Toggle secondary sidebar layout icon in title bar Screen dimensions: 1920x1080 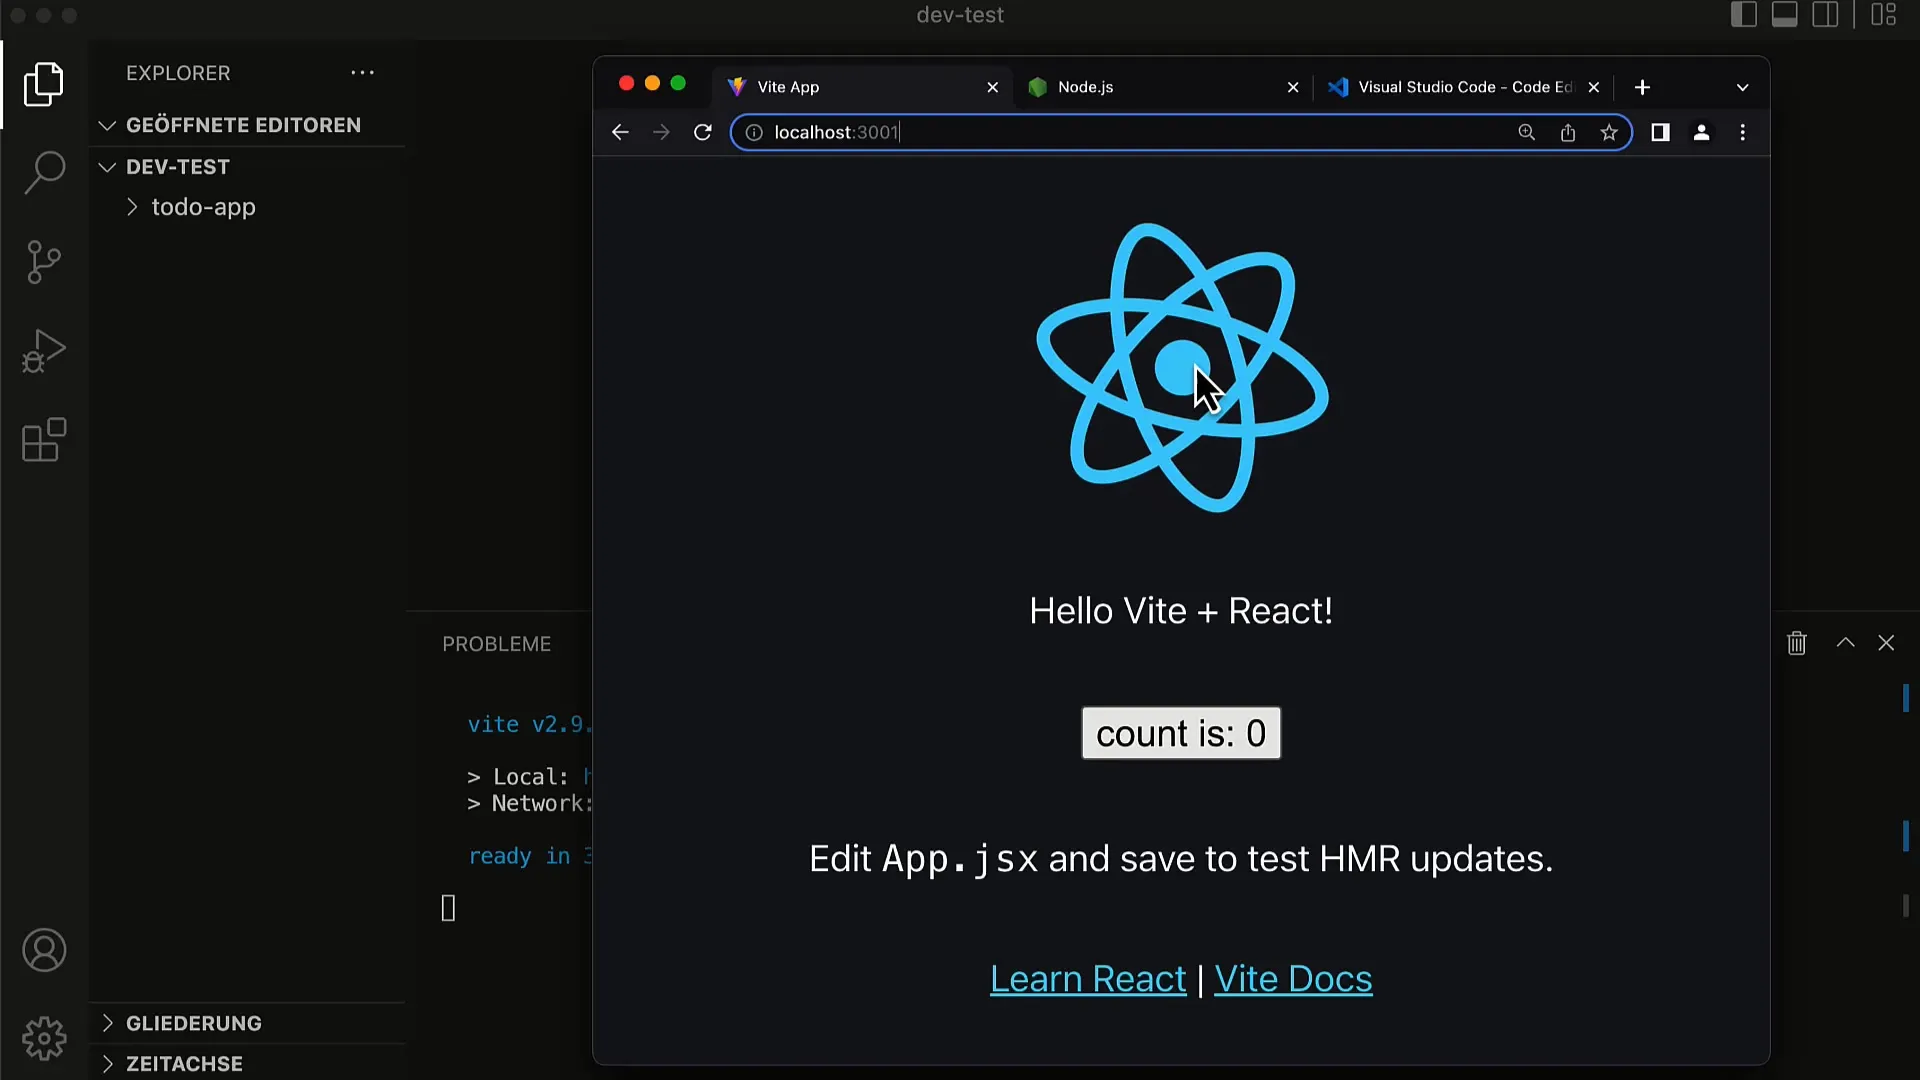tap(1826, 15)
